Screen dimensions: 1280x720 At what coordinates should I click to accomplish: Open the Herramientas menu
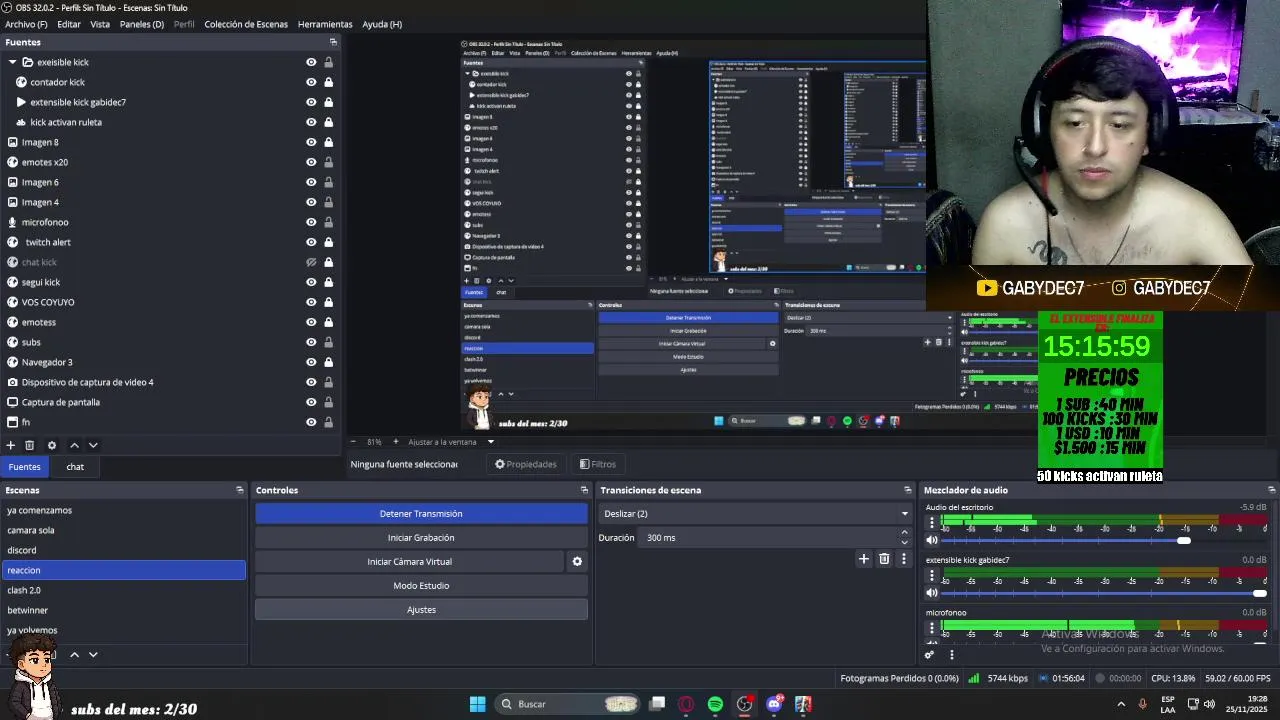325,24
